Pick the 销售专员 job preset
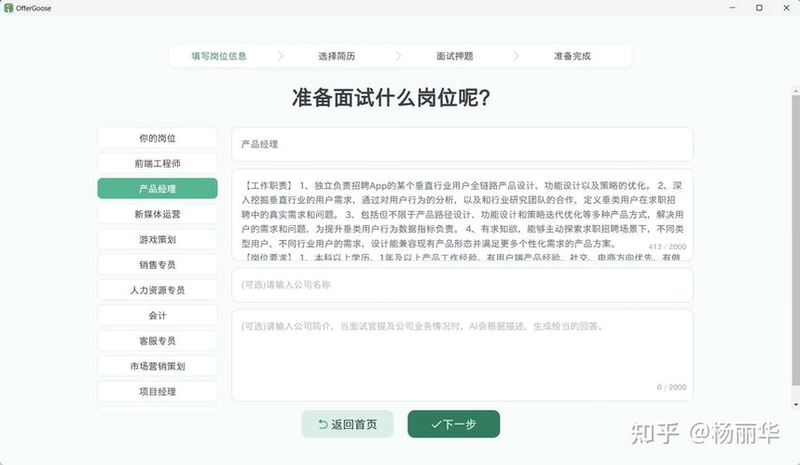This screenshot has width=800, height=465. point(158,264)
